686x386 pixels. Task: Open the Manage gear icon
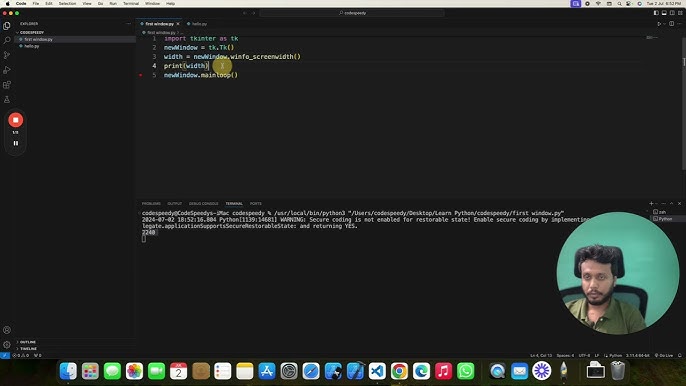(7, 344)
